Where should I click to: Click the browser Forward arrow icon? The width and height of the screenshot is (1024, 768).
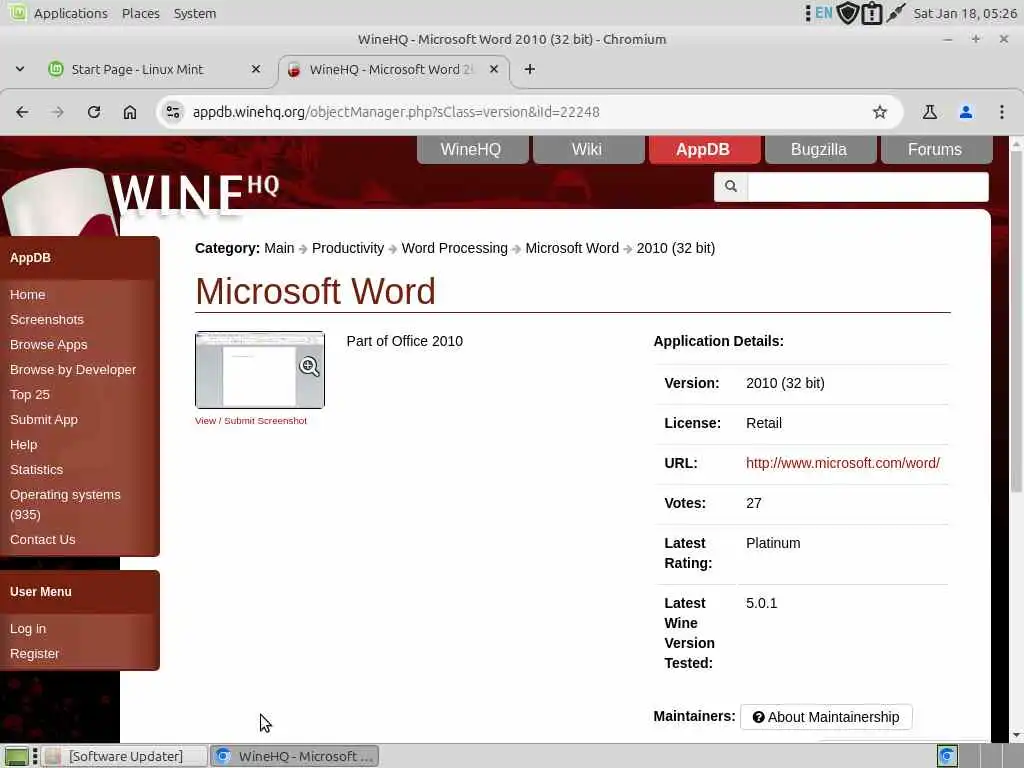click(57, 112)
